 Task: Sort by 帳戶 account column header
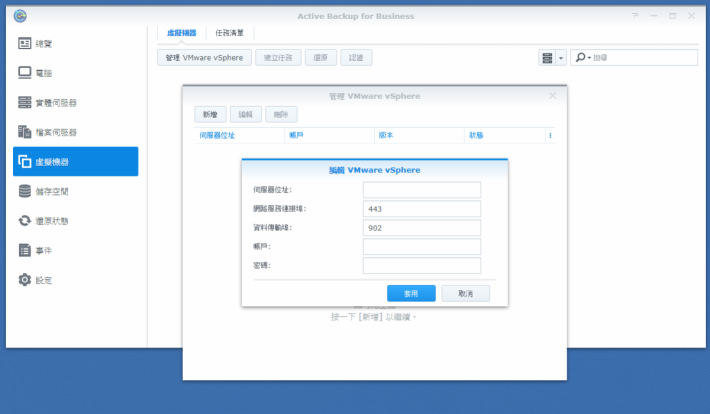point(329,135)
